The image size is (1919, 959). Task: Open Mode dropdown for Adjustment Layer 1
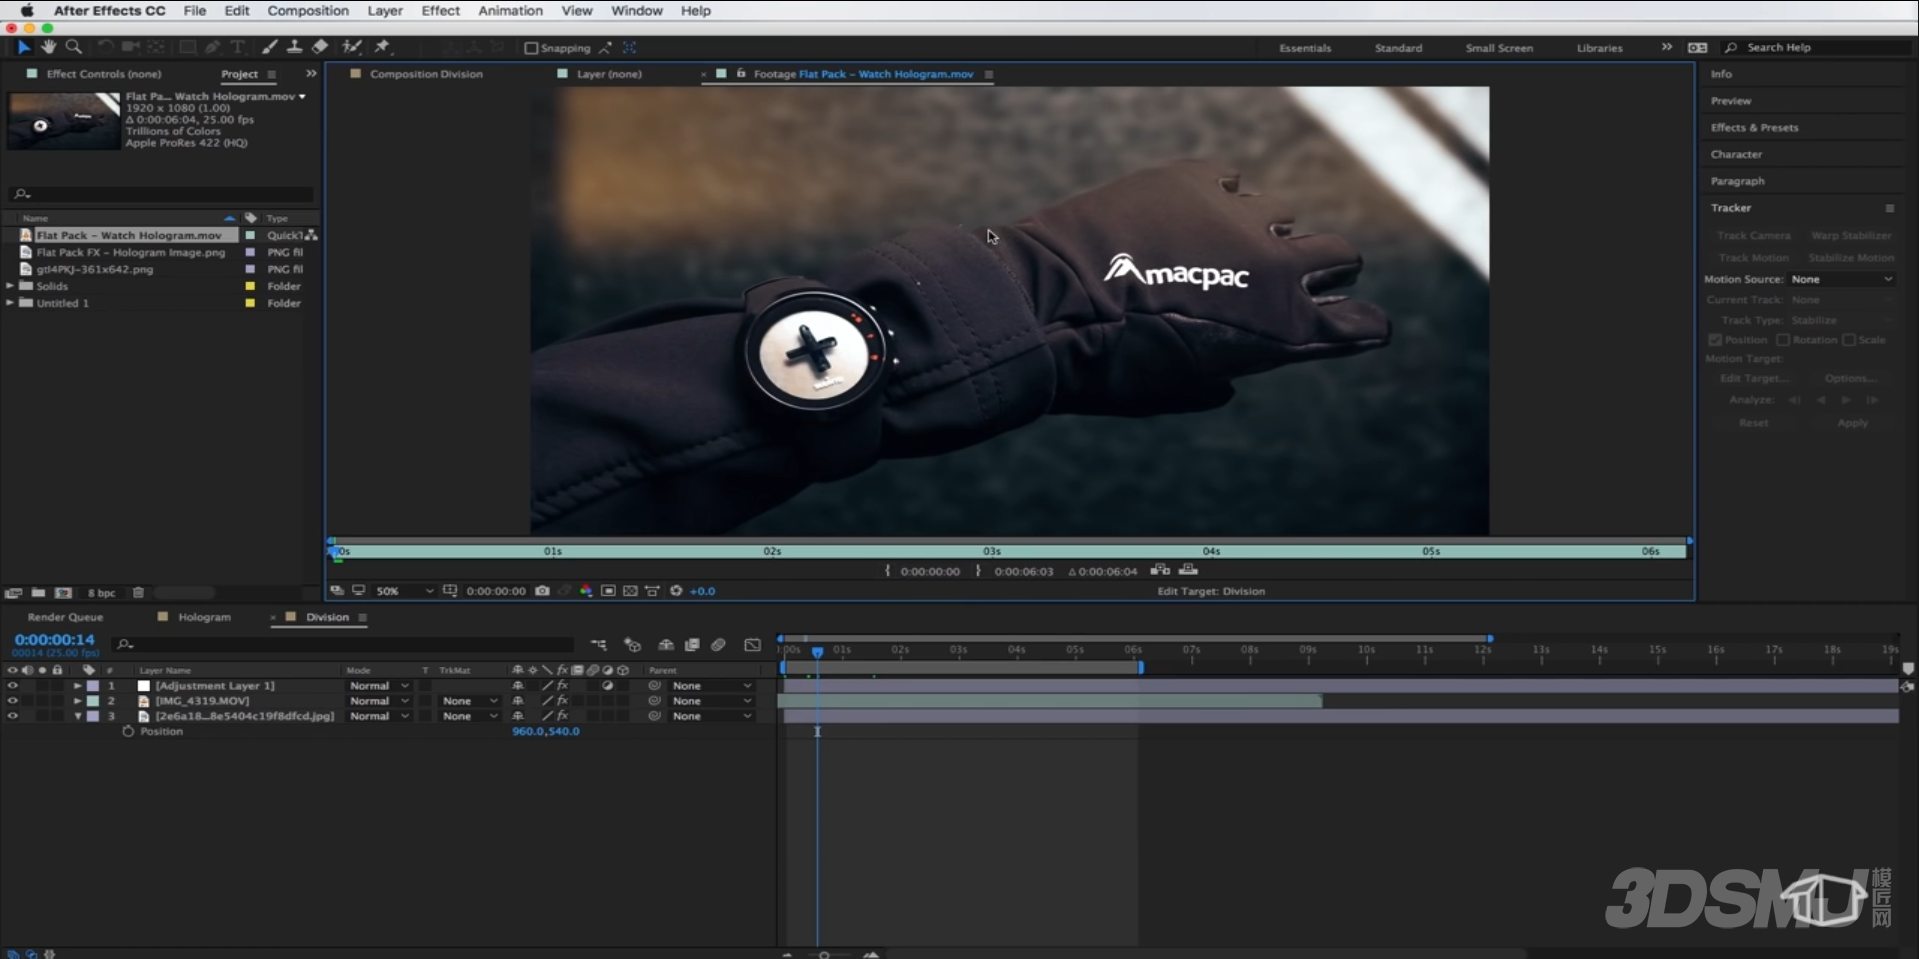coord(379,686)
